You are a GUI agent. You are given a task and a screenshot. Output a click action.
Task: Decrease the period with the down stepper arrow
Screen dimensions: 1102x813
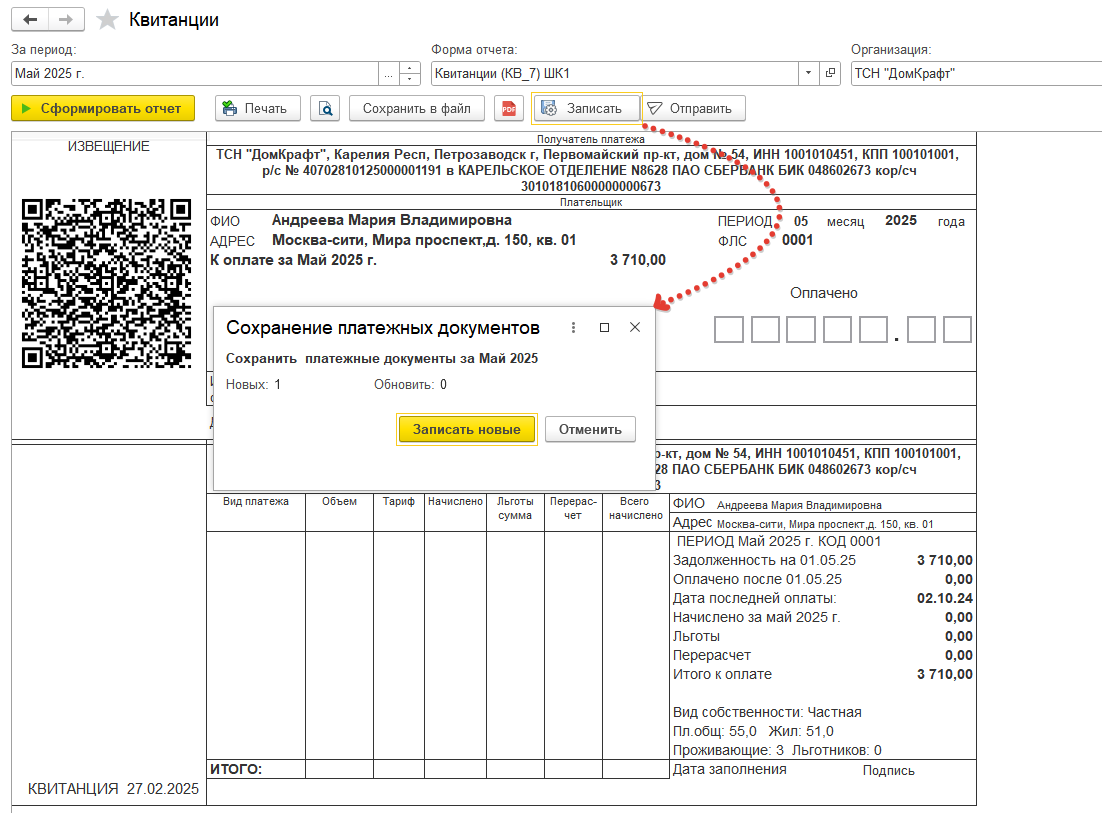pyautogui.click(x=410, y=79)
